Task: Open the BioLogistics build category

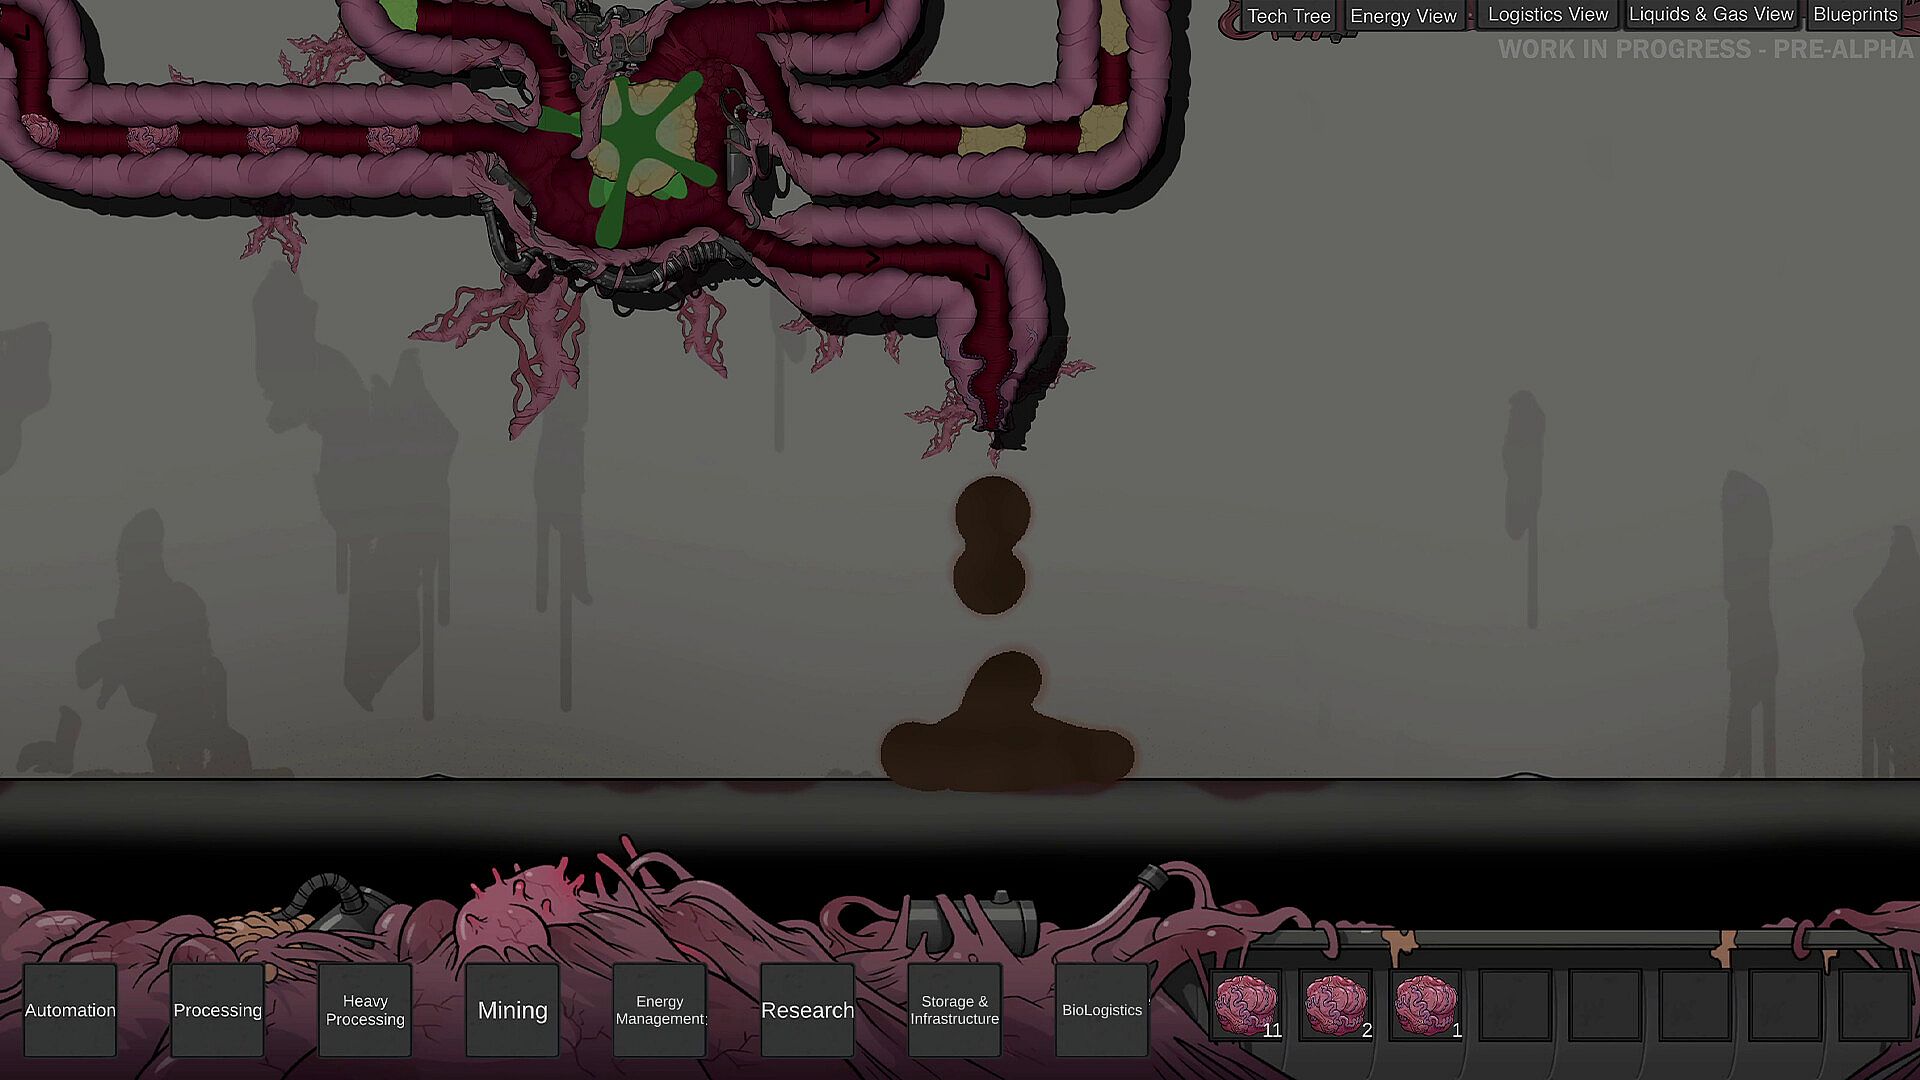Action: [1102, 1010]
